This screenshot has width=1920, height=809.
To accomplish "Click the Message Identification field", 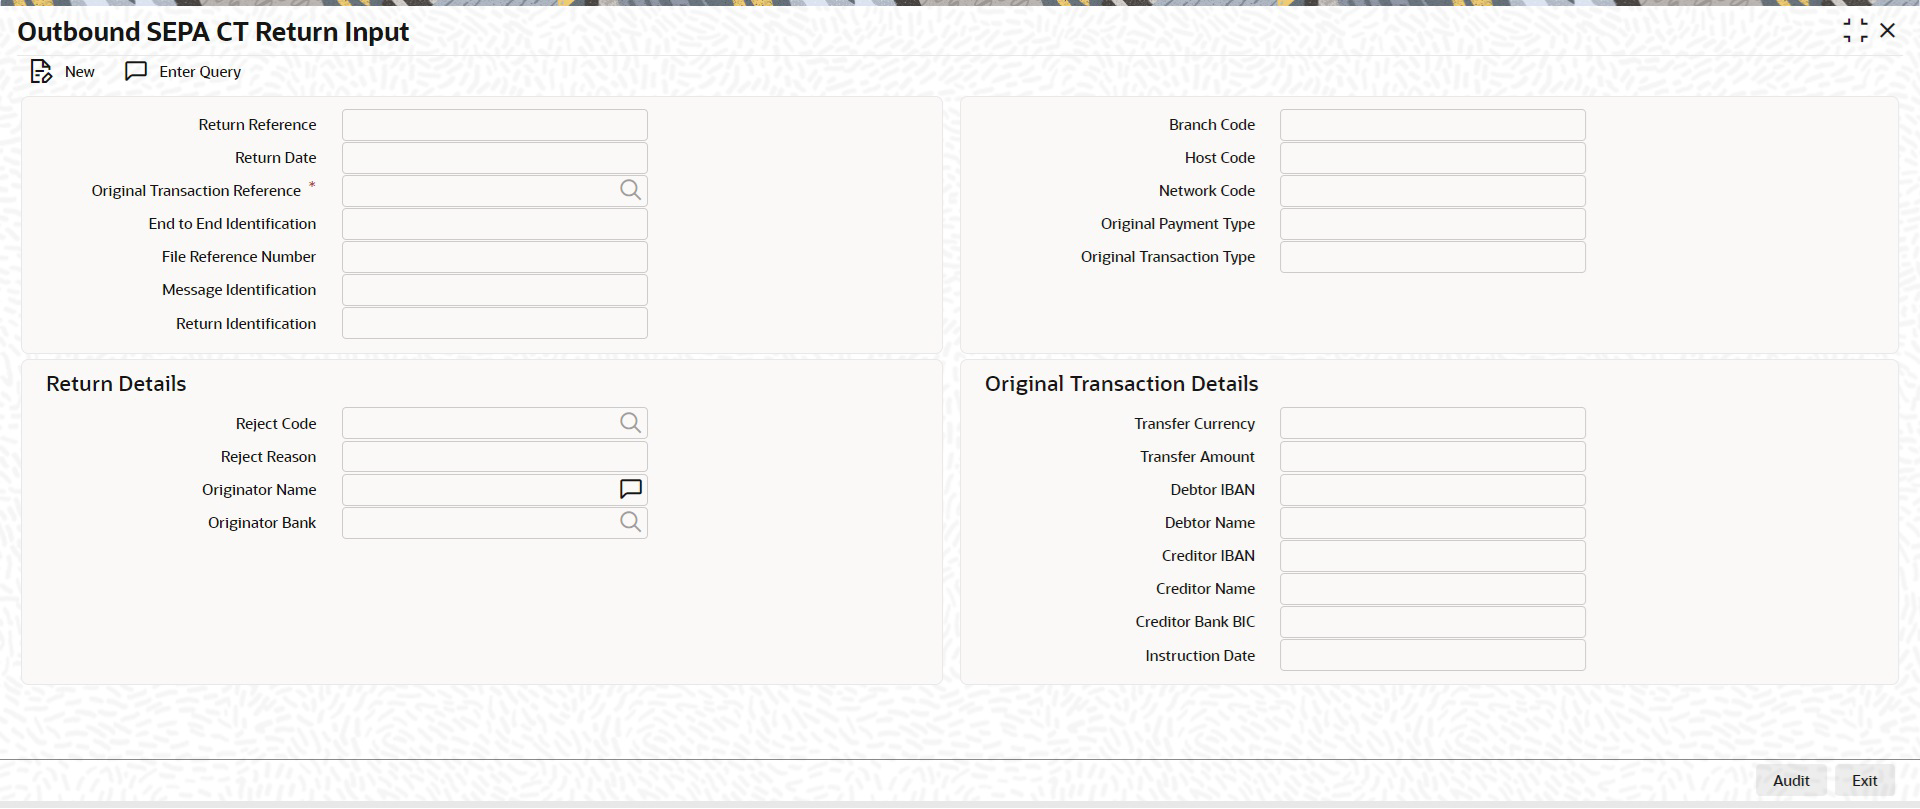I will pos(495,290).
